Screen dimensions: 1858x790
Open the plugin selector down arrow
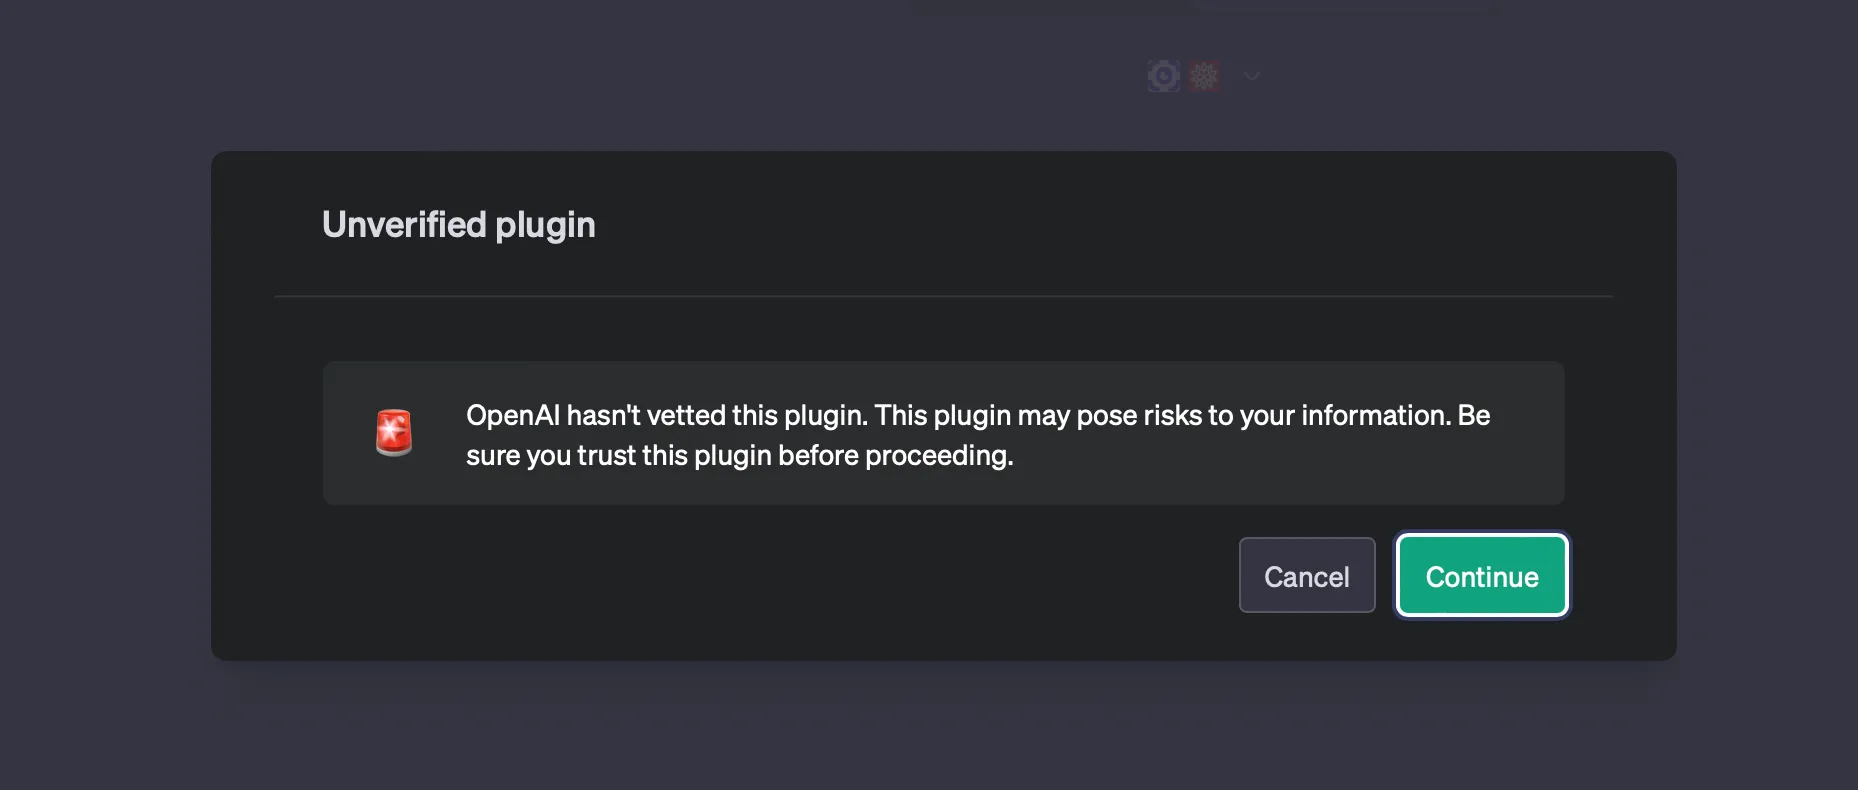point(1251,76)
